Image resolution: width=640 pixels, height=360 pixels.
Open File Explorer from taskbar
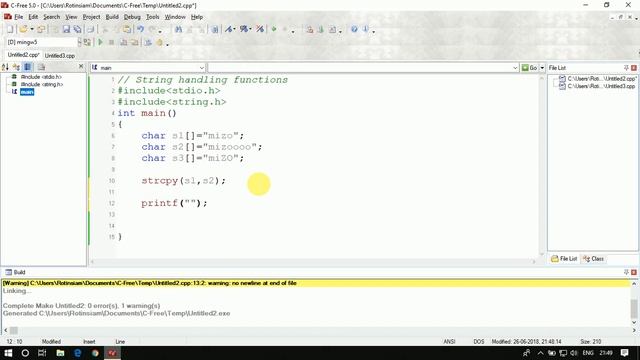[x=60, y=353]
